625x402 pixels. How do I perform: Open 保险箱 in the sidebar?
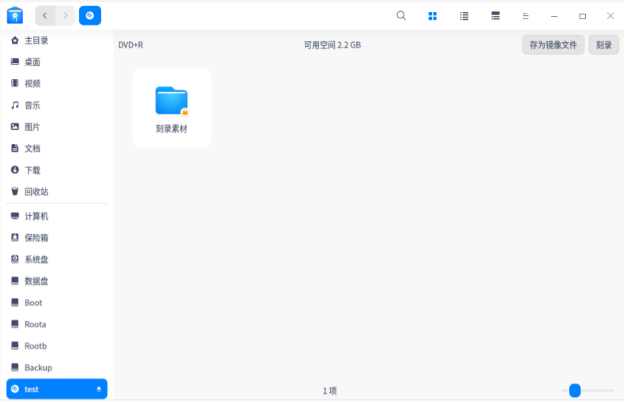click(x=57, y=237)
